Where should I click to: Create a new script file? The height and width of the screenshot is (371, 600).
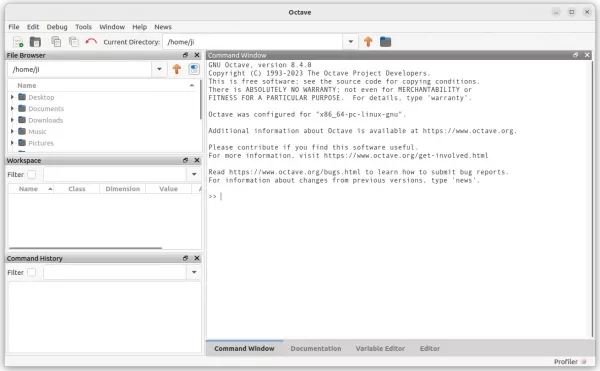[x=18, y=42]
